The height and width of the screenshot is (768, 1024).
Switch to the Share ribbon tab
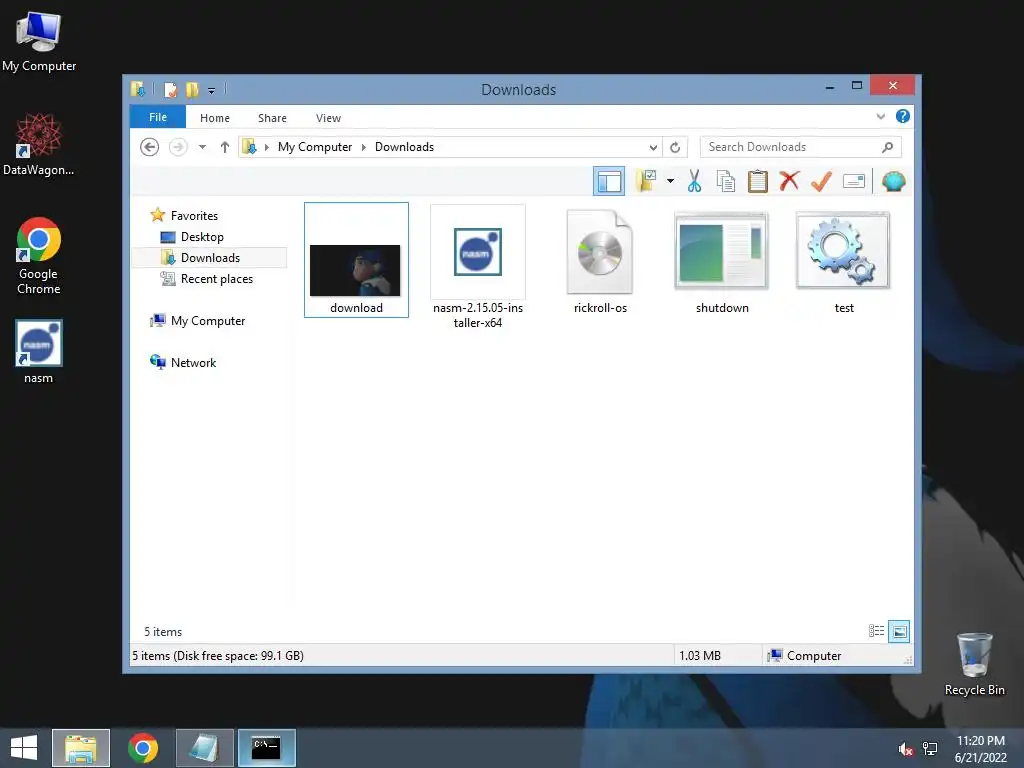272,118
